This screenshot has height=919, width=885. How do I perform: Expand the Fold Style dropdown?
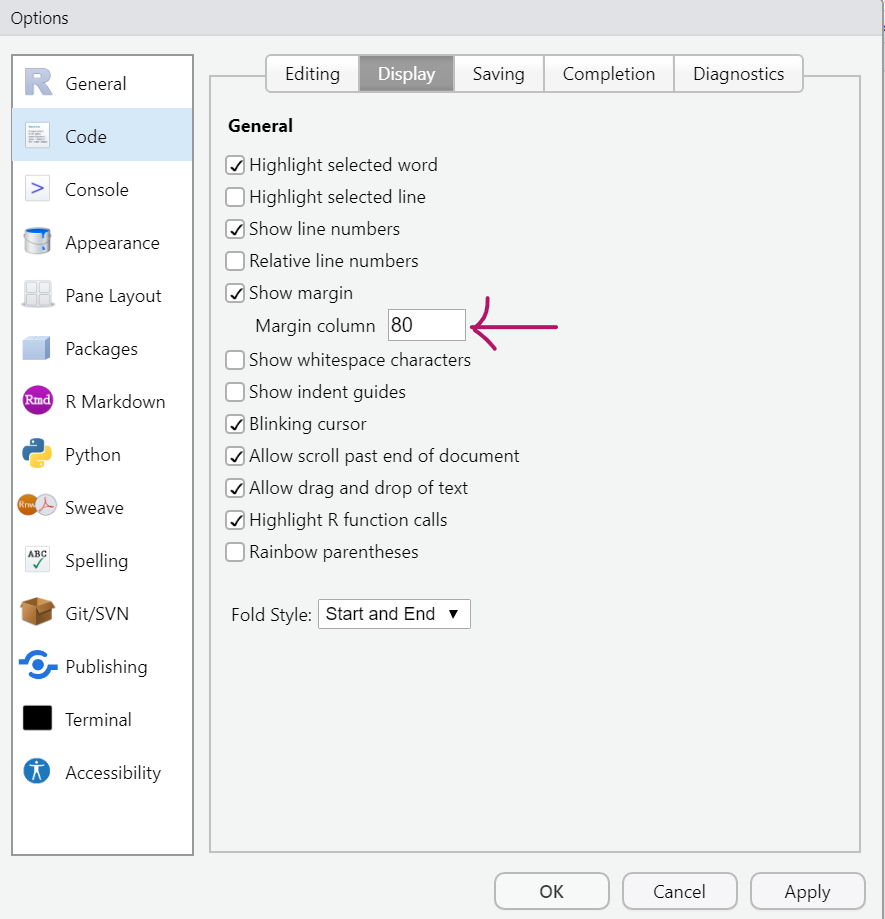(x=394, y=614)
